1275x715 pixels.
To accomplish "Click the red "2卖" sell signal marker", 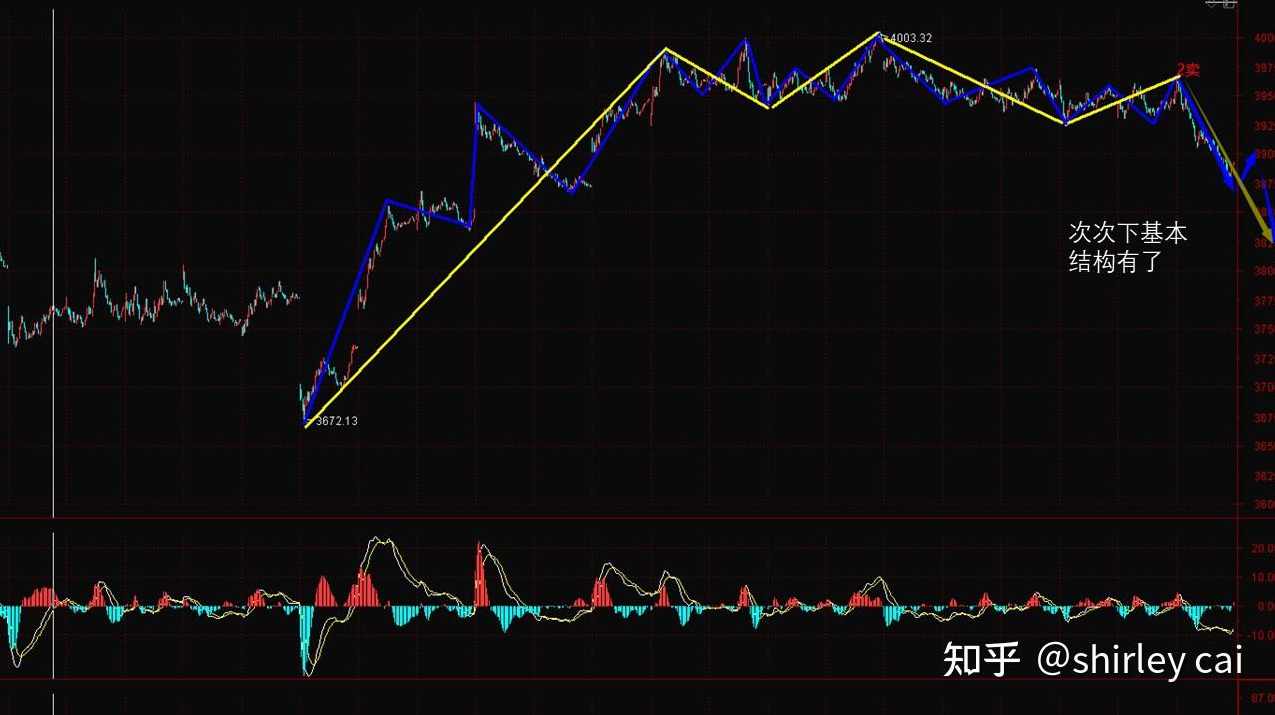I will (1188, 69).
